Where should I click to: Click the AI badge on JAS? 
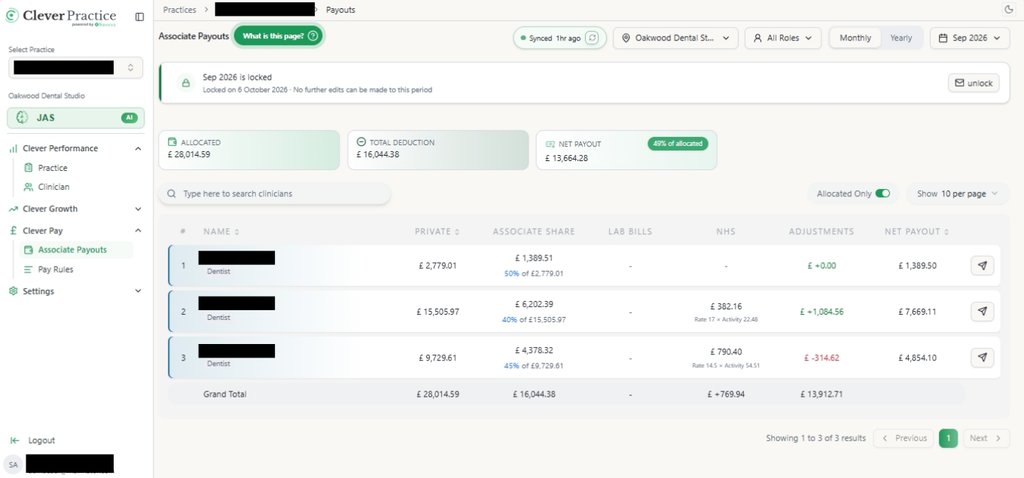[x=129, y=118]
